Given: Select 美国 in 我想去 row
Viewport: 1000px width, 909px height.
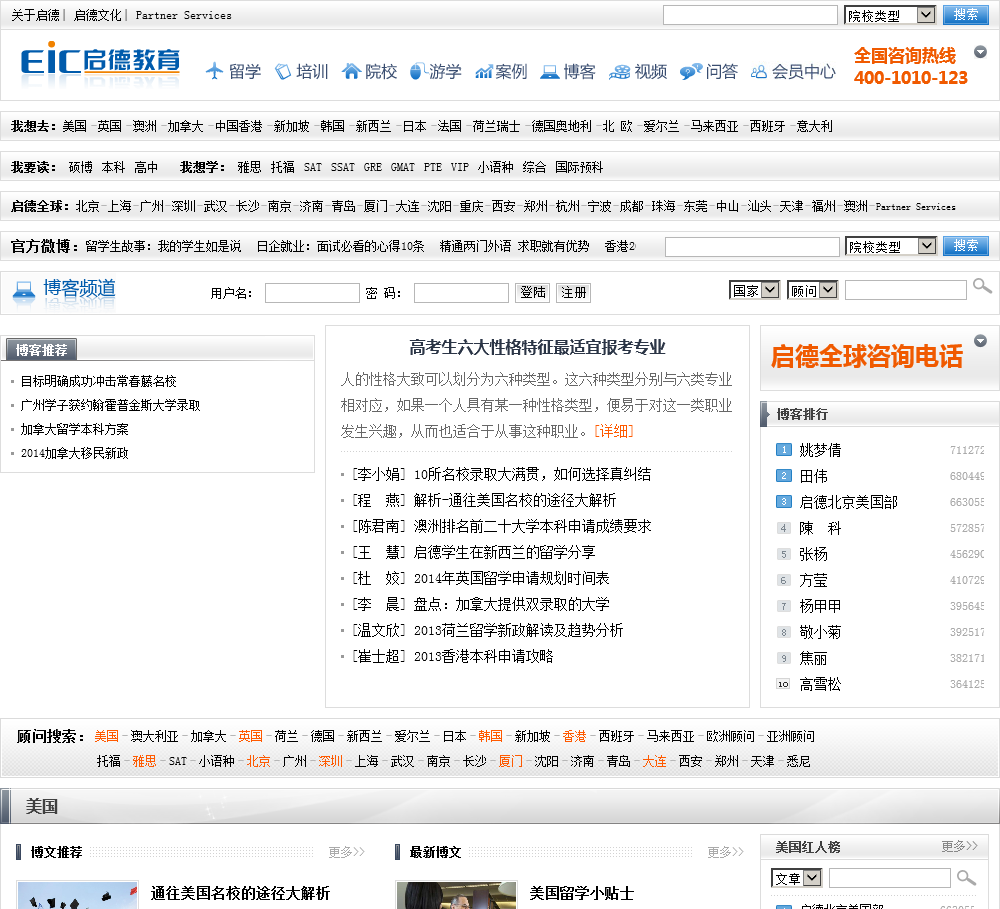Looking at the screenshot, I should point(75,126).
